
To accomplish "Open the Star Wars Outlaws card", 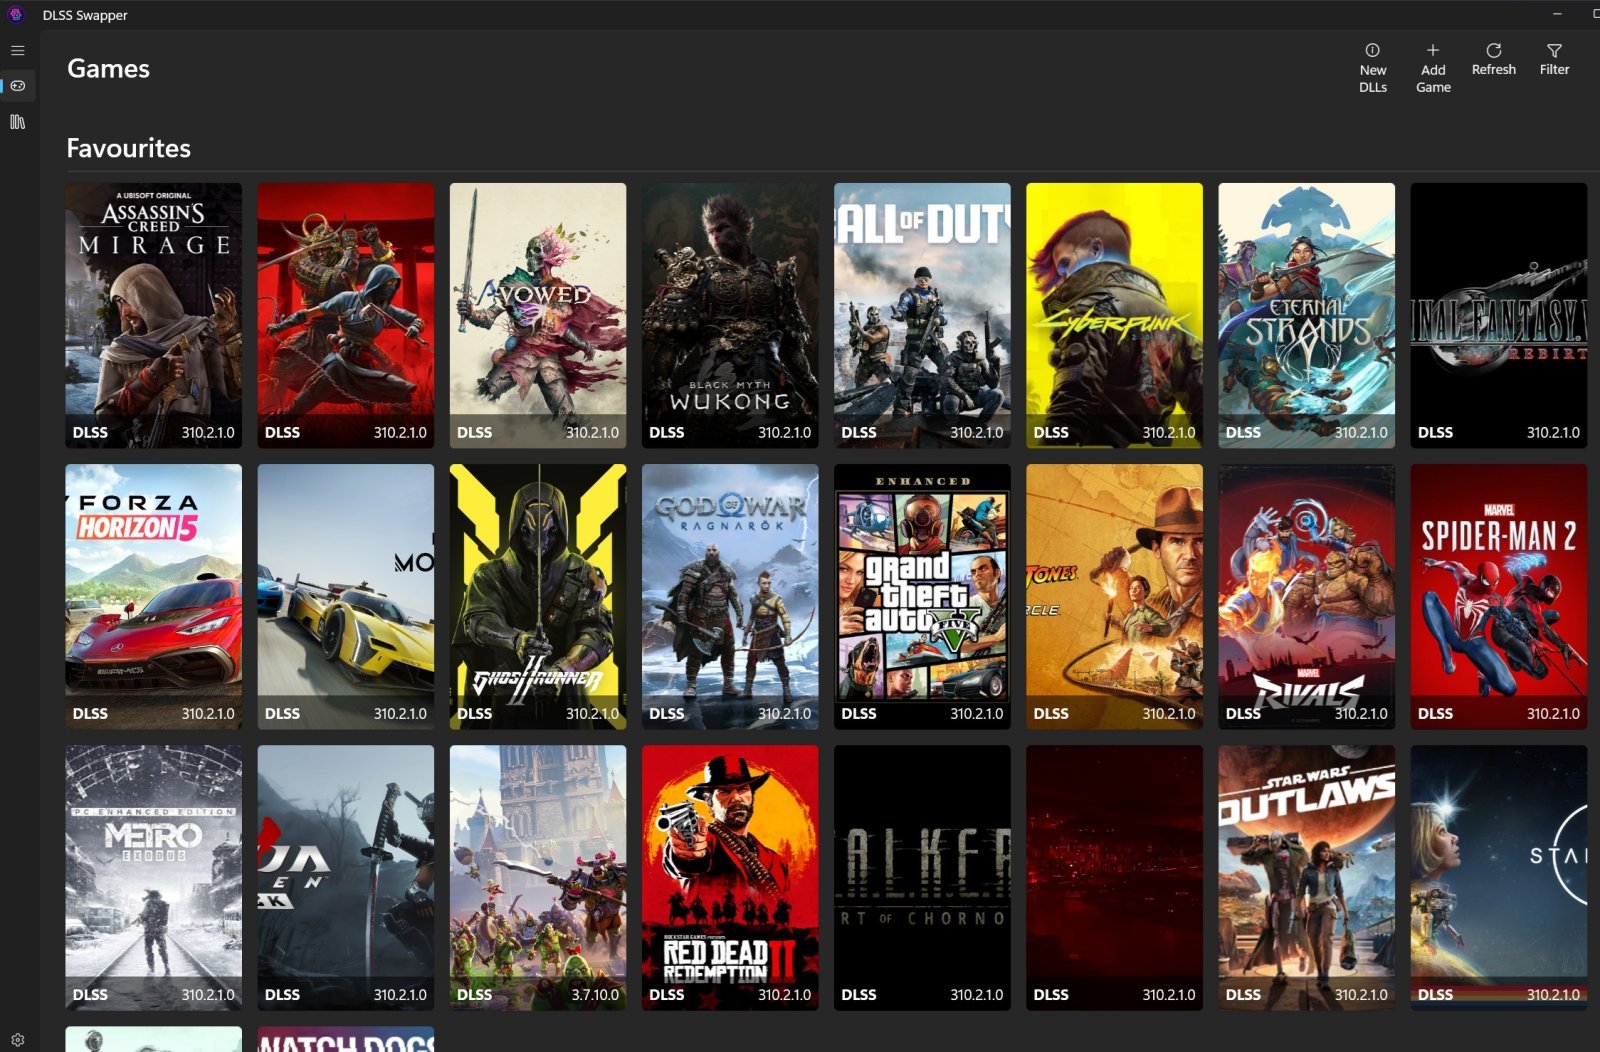I will (x=1306, y=877).
